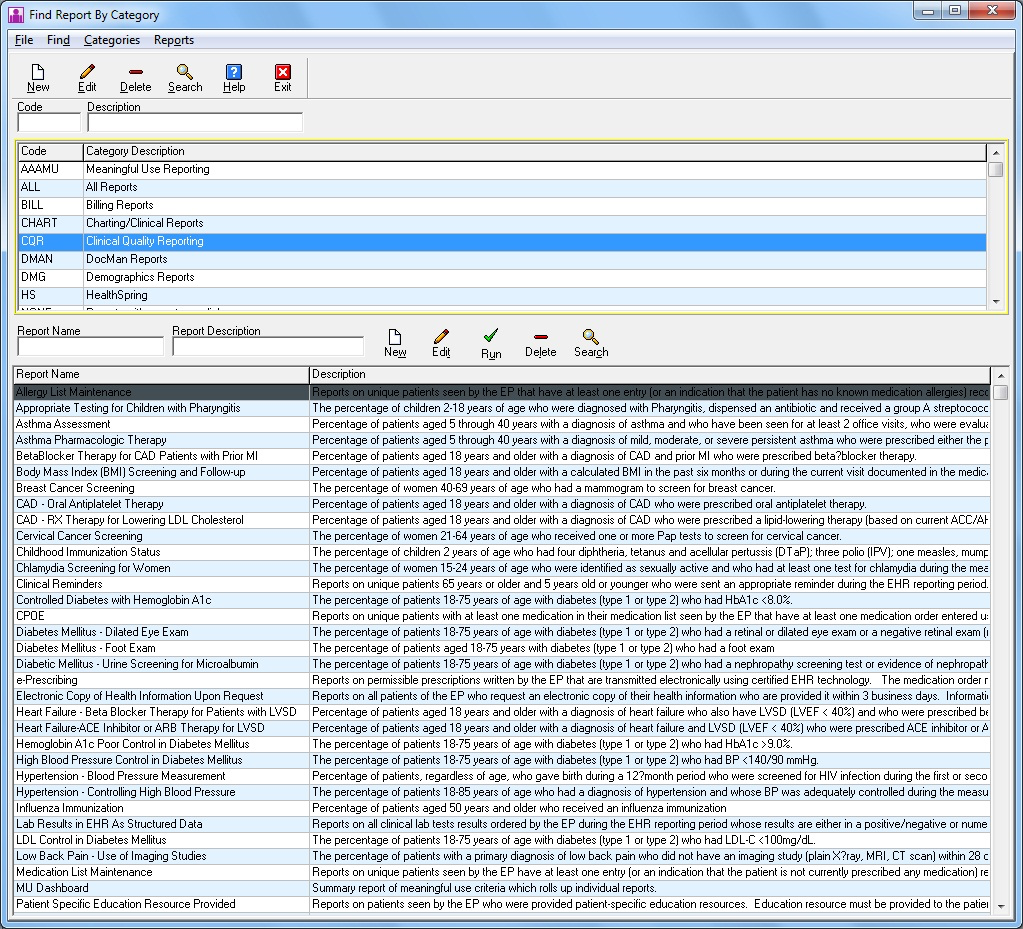Click the Category Description column header
The width and height of the screenshot is (1023, 929).
point(535,151)
